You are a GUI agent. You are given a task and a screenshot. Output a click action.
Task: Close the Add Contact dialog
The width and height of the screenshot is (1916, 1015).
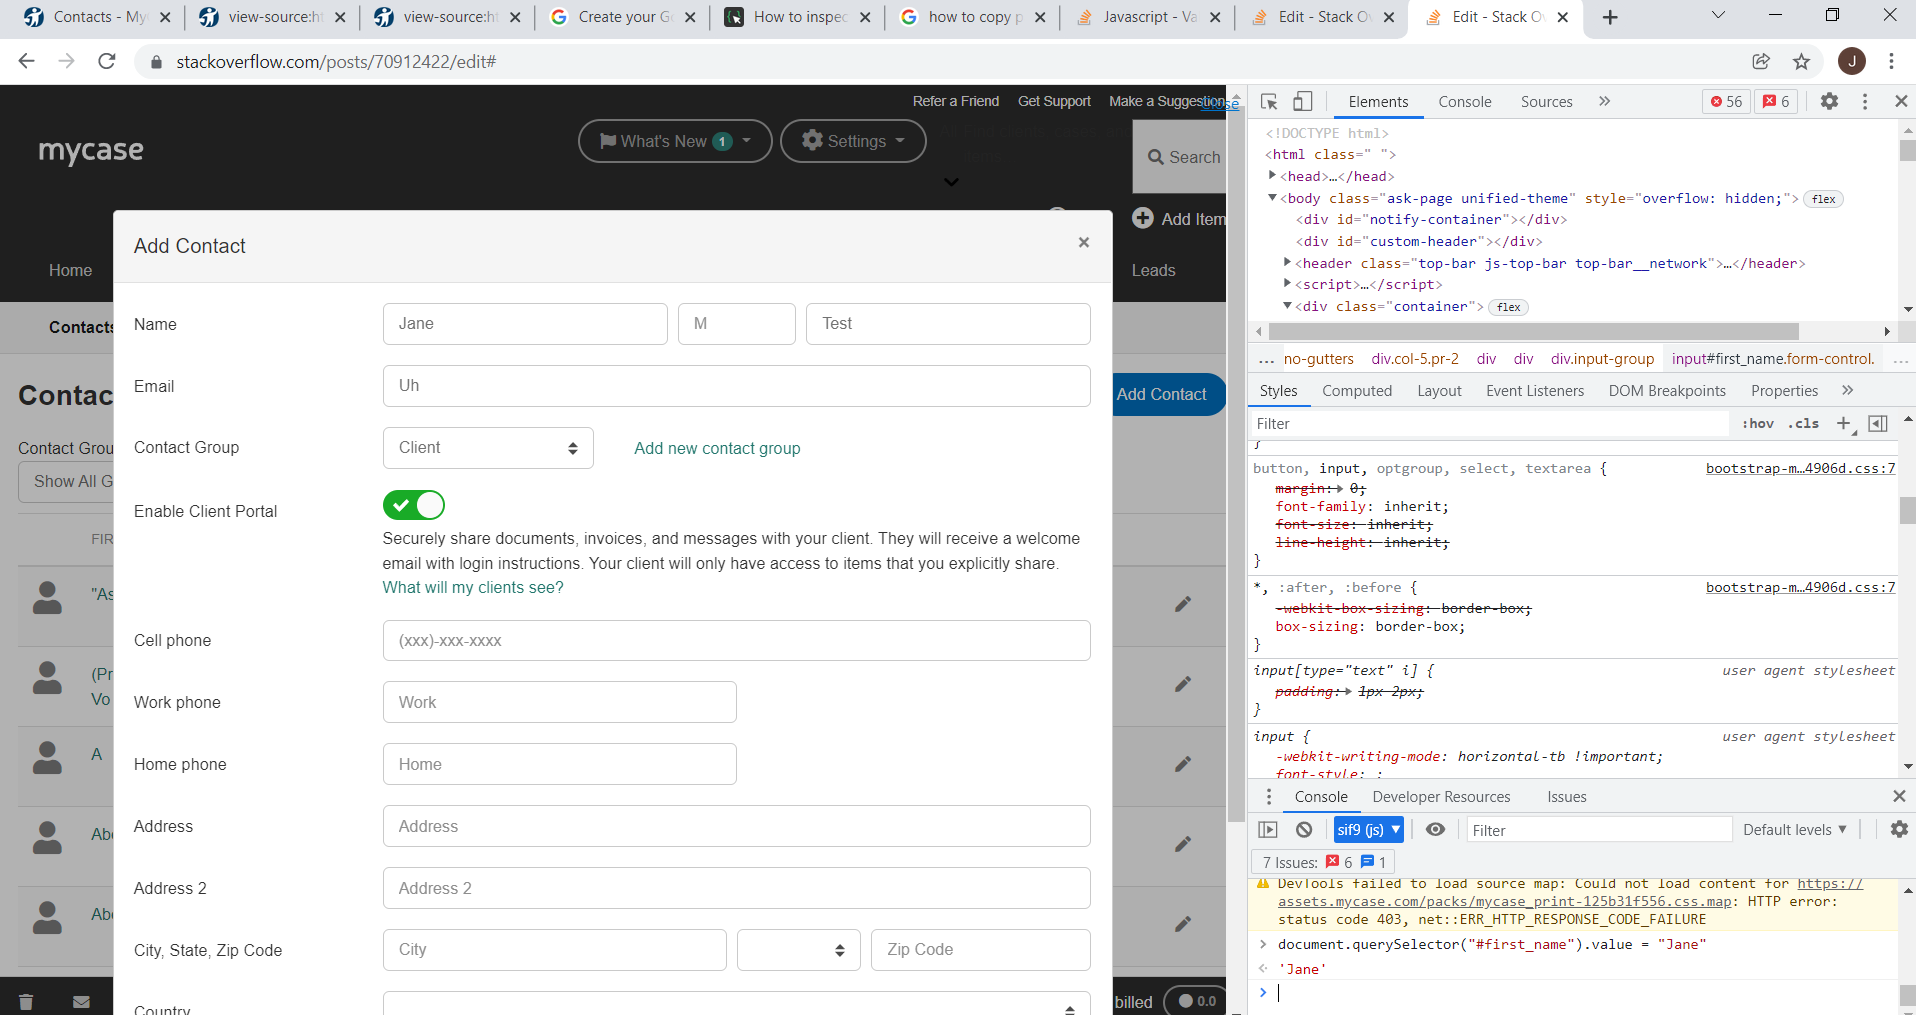1083,242
